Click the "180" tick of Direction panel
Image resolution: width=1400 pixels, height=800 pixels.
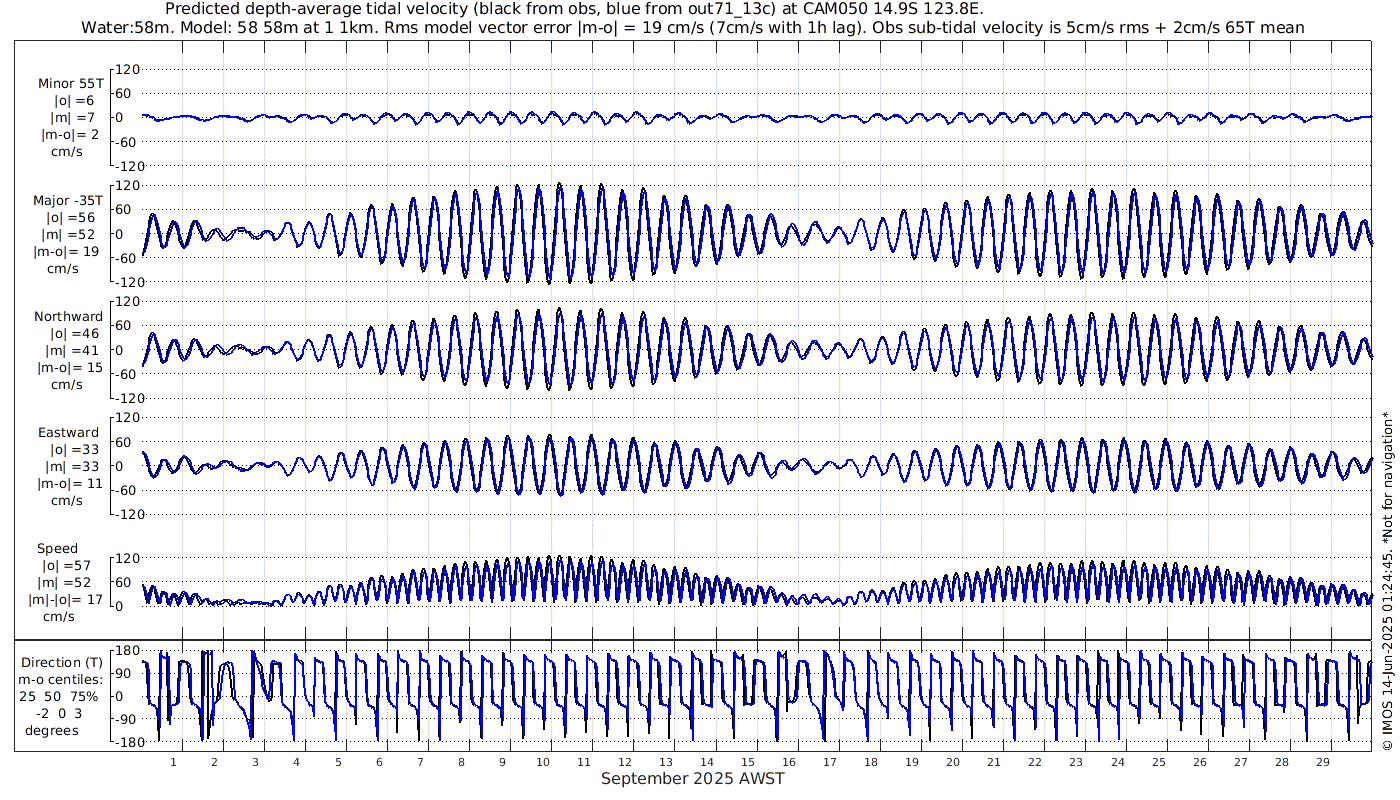[x=127, y=652]
